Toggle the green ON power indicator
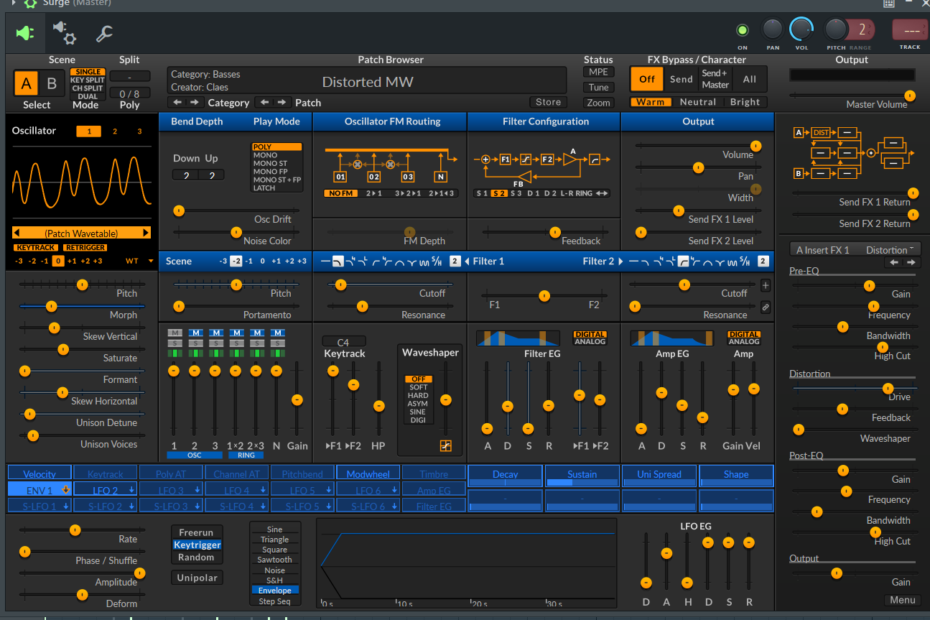The height and width of the screenshot is (620, 930). (742, 30)
